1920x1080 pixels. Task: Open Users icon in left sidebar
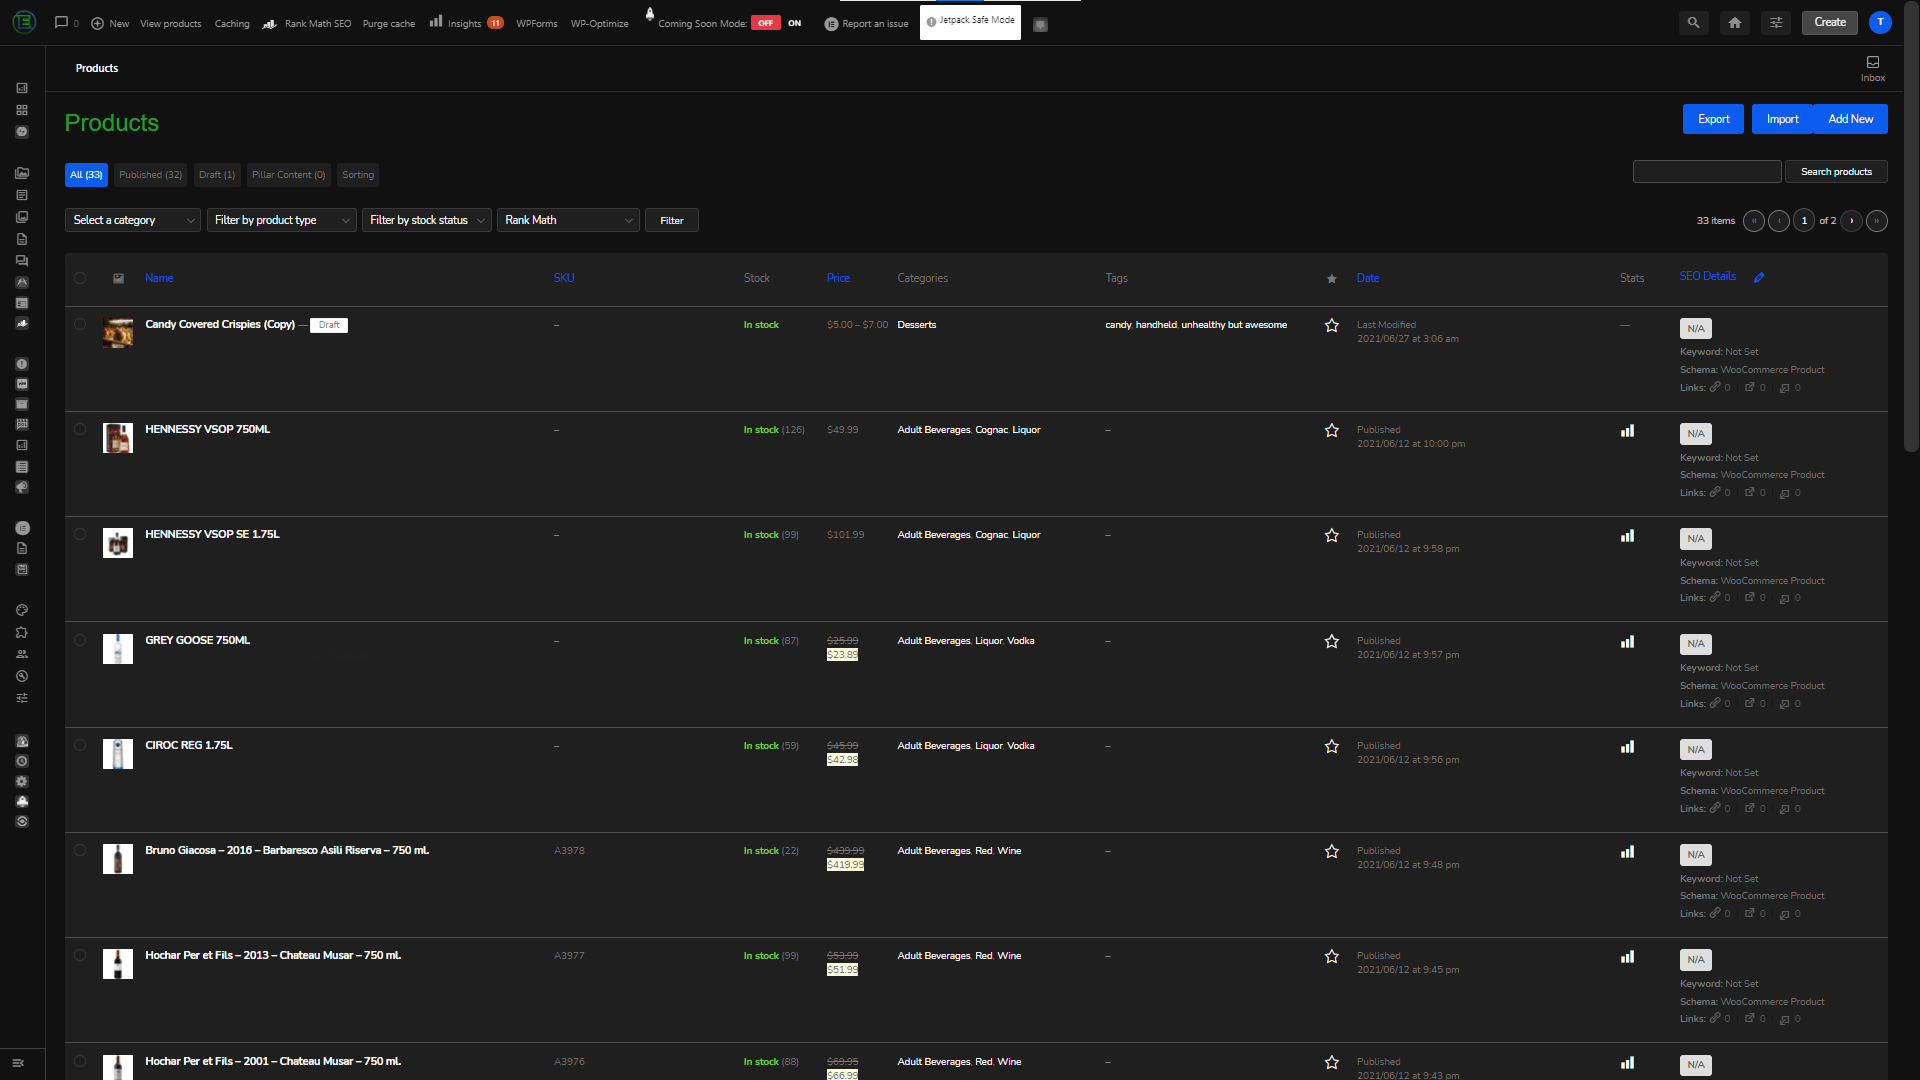click(22, 654)
